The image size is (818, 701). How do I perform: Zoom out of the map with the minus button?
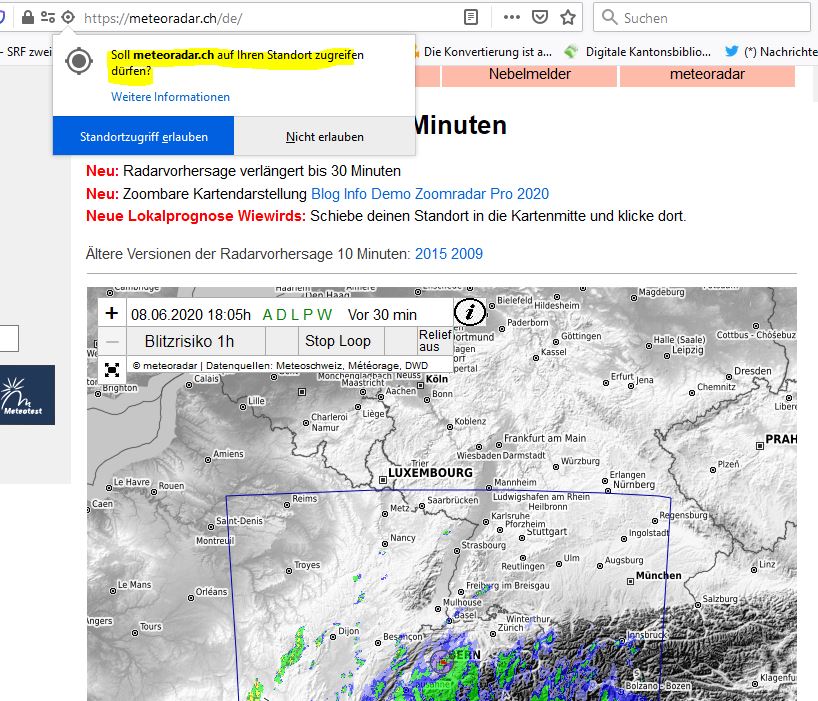112,342
